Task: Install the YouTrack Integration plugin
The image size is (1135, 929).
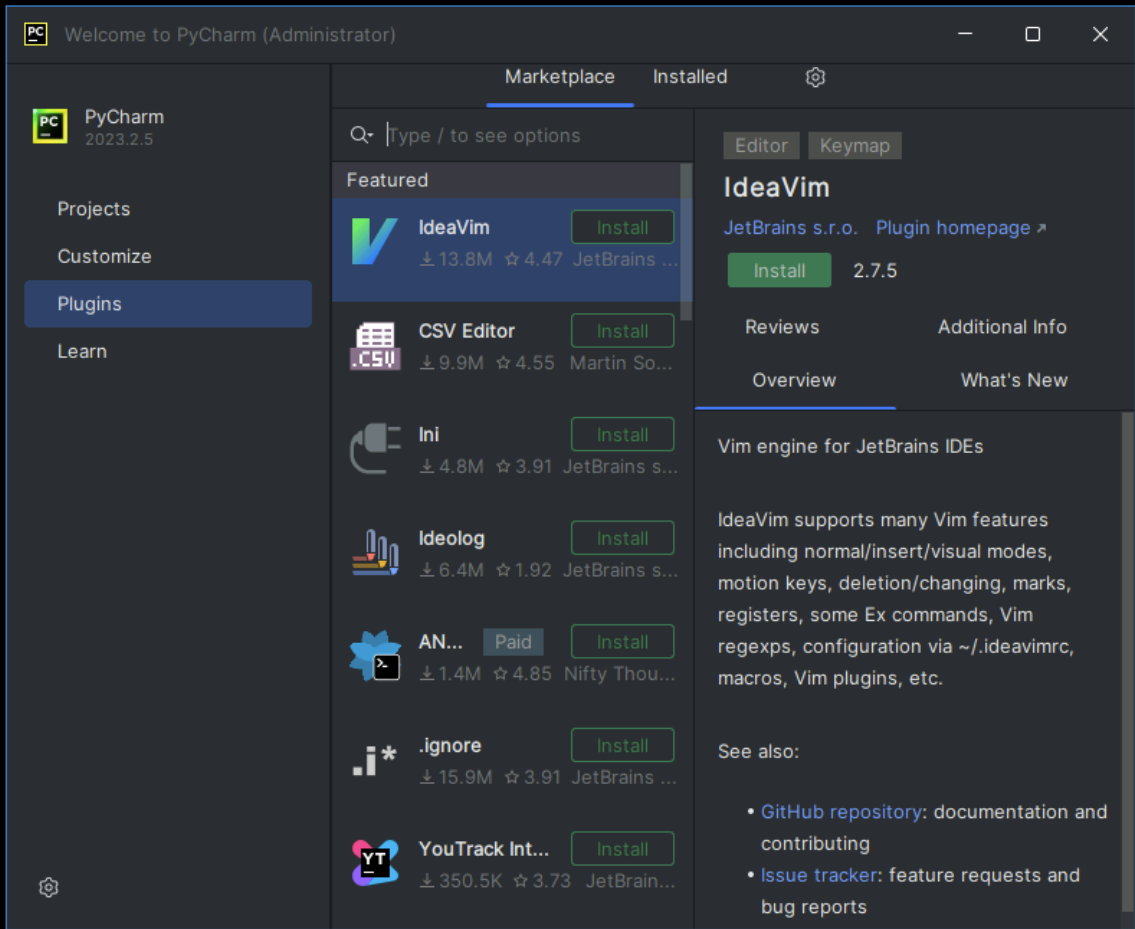Action: (623, 849)
